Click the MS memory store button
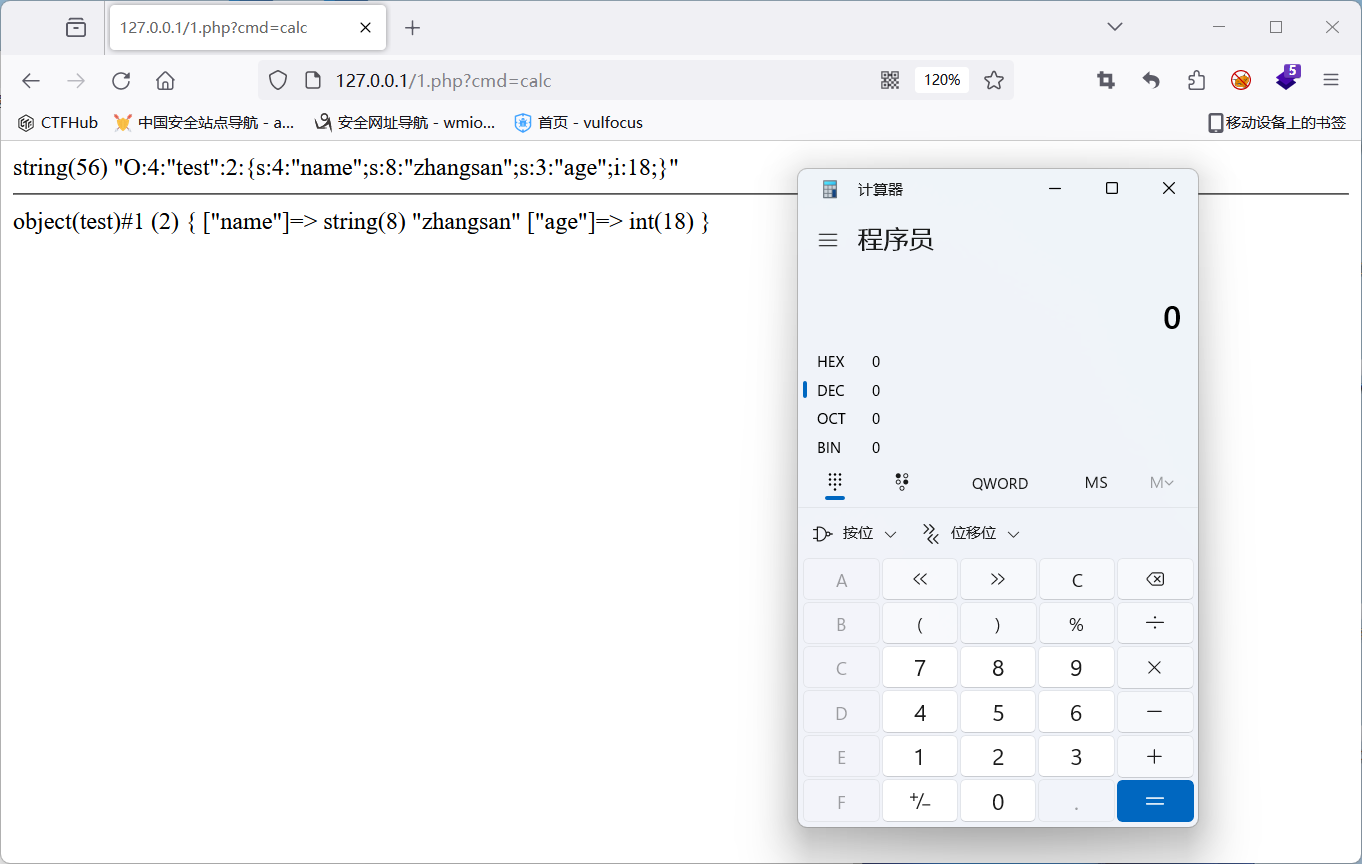Screen dimensions: 1362x864 tap(1096, 483)
